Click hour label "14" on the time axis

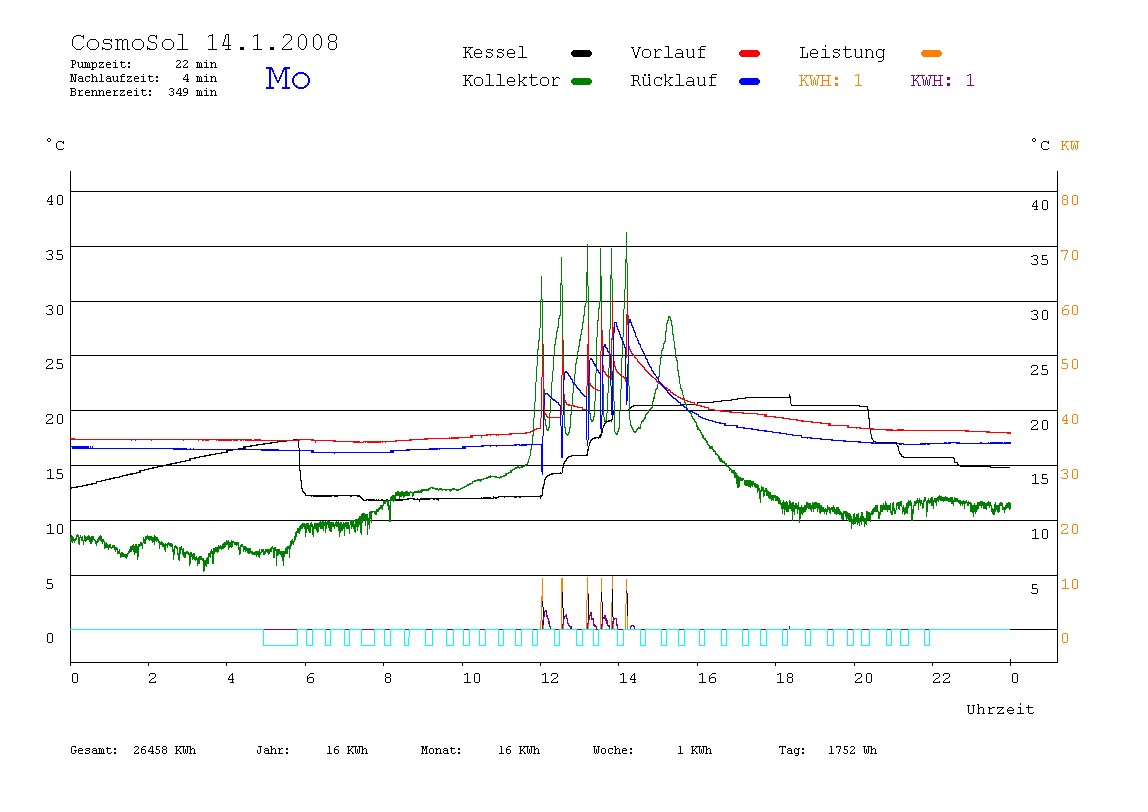628,678
